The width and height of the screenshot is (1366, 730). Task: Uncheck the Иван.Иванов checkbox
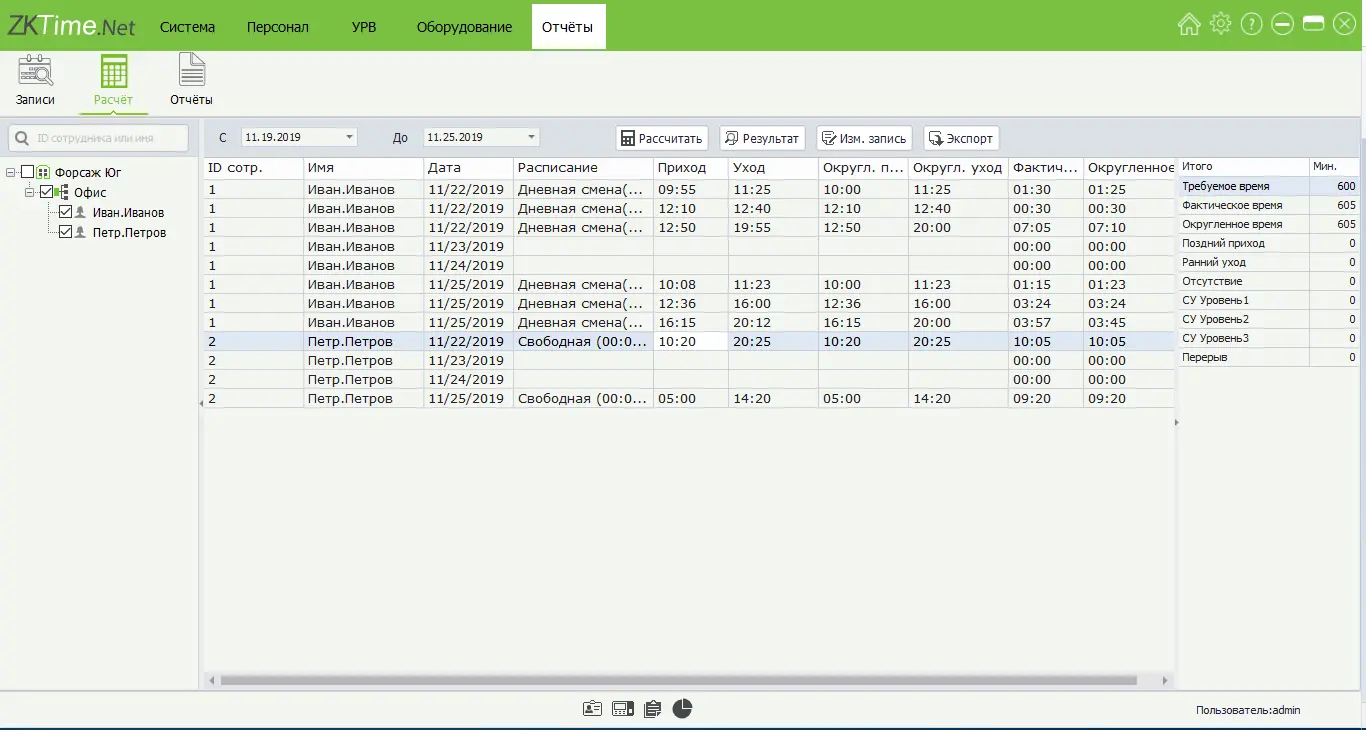(66, 213)
